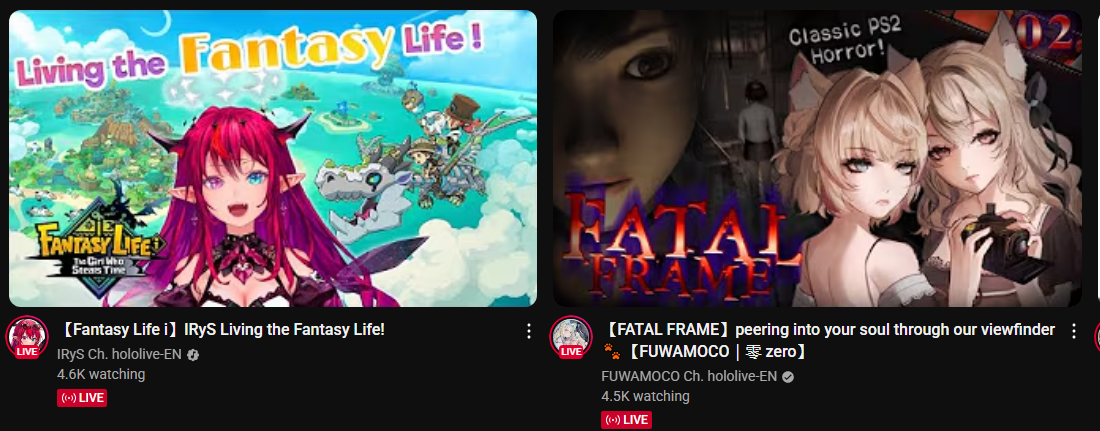Open the FATAL FRAME Classic PS2 Horror thumbnail

pos(817,158)
